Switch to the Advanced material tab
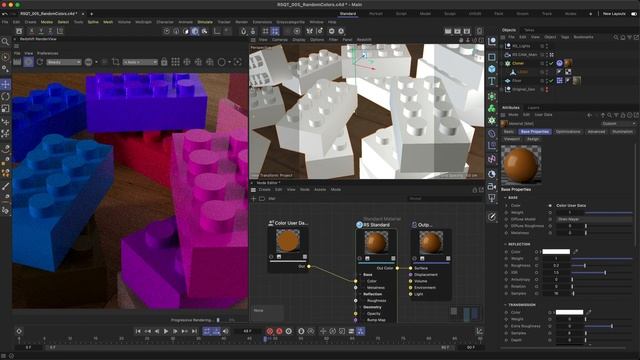The height and width of the screenshot is (360, 640). tap(596, 132)
